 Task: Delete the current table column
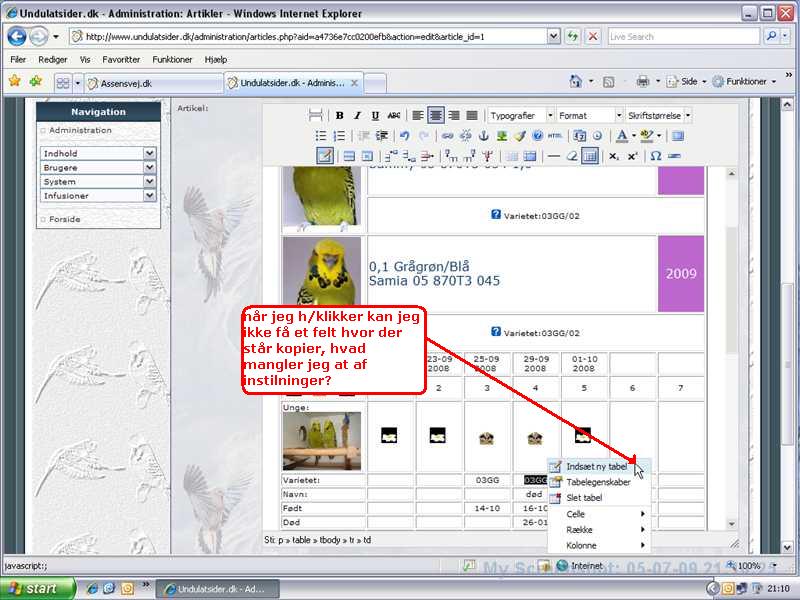488,156
